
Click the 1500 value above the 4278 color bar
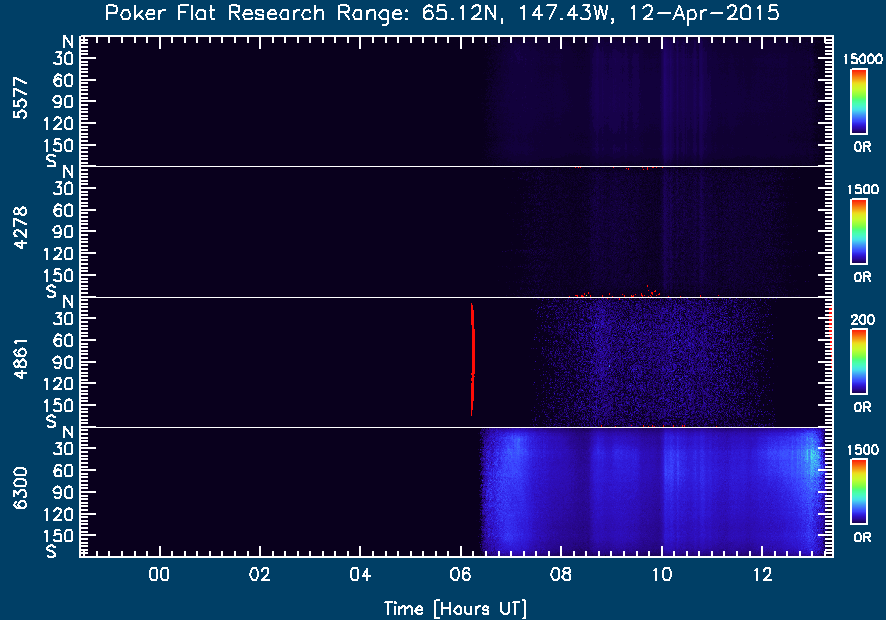pyautogui.click(x=863, y=189)
